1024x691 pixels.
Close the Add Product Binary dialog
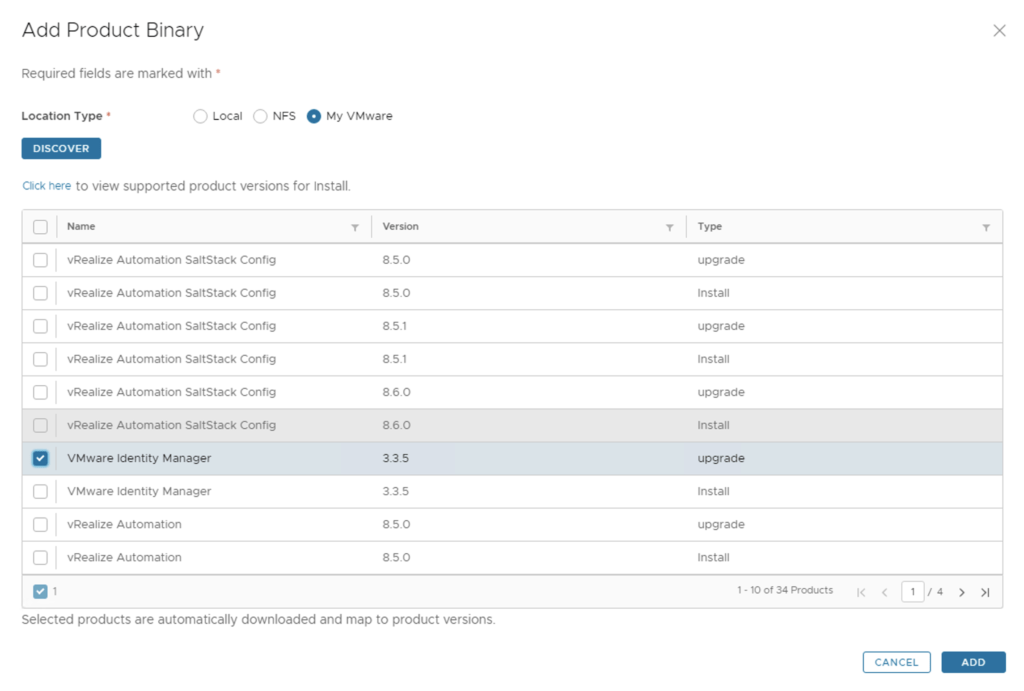(999, 31)
